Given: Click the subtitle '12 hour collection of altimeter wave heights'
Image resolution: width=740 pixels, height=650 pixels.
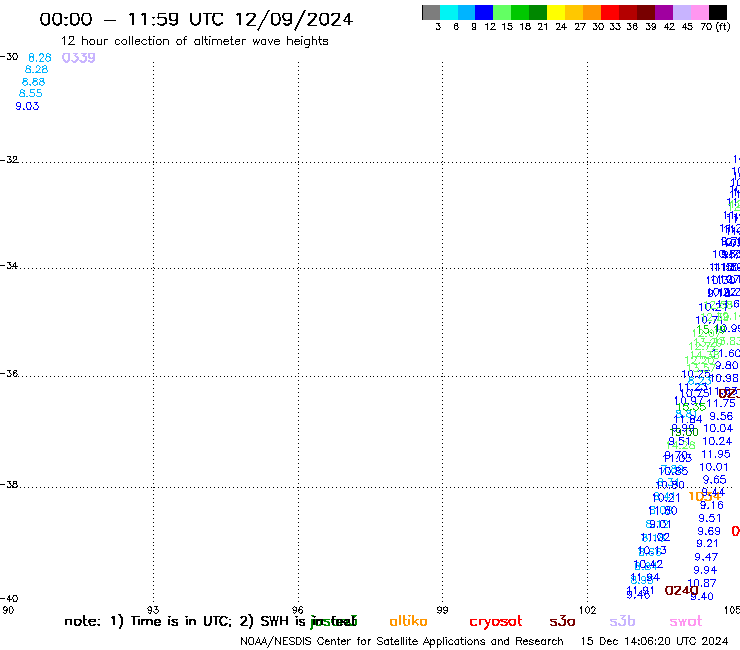Looking at the screenshot, I should (x=194, y=41).
